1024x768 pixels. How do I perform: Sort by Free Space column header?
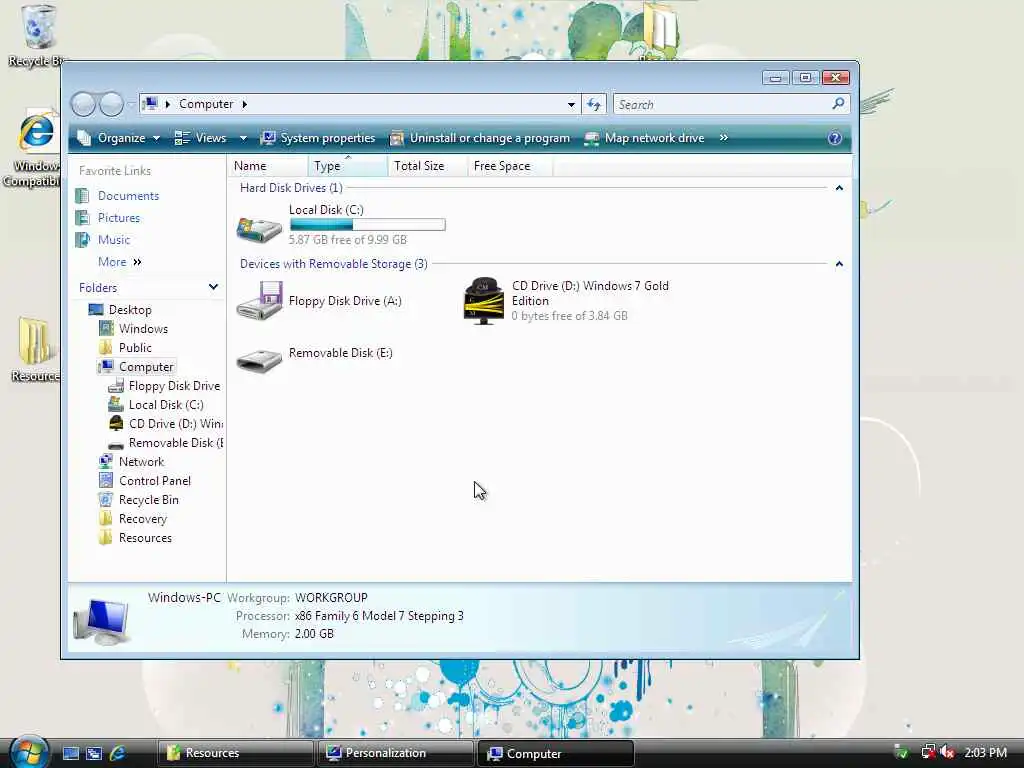pos(510,166)
